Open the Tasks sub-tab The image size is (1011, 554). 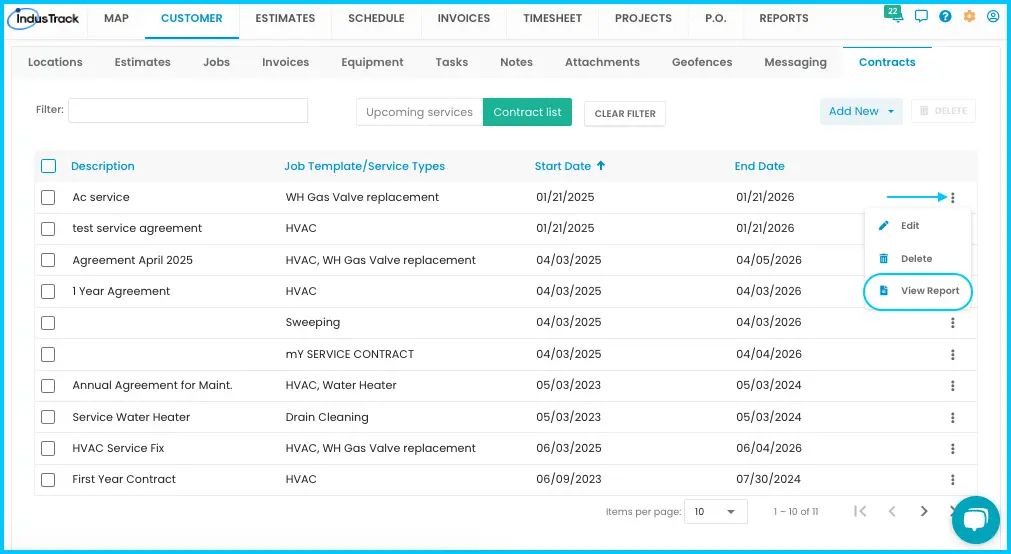tap(451, 62)
